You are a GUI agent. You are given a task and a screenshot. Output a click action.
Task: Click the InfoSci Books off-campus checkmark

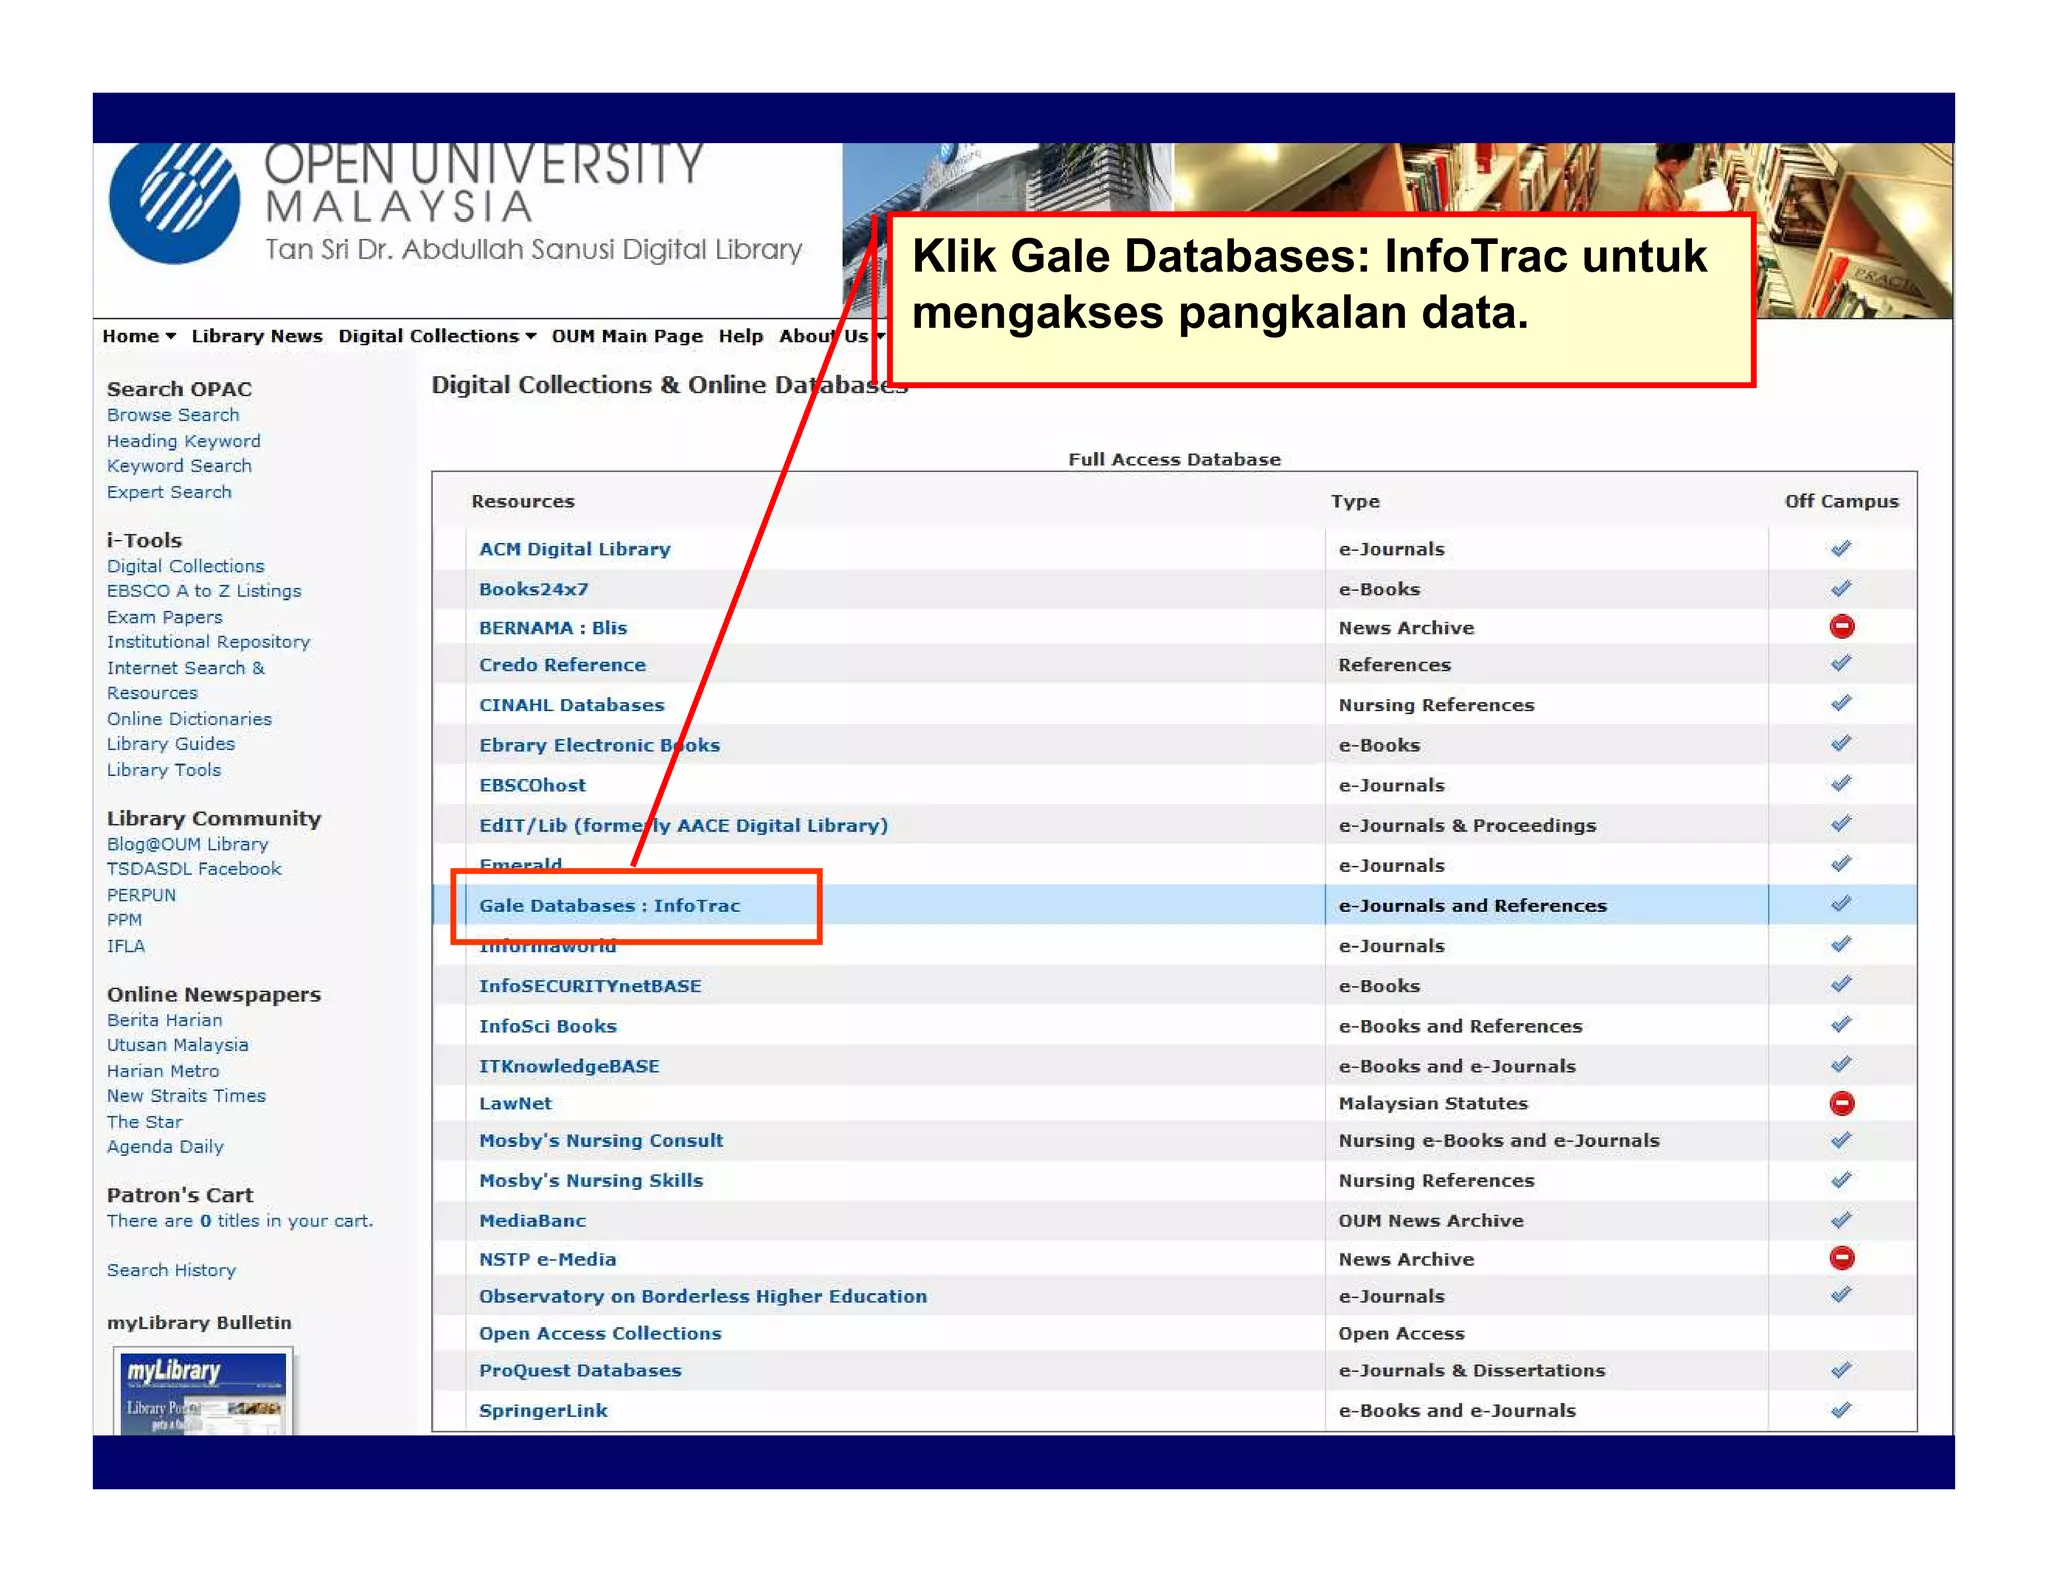click(1841, 1025)
